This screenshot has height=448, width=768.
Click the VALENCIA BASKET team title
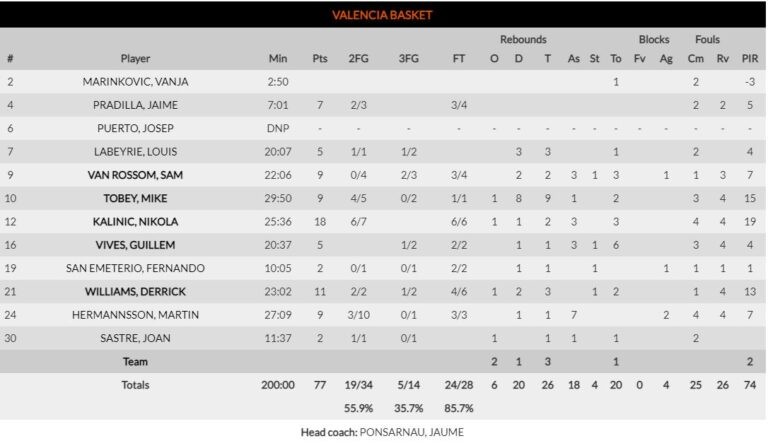[x=383, y=15]
